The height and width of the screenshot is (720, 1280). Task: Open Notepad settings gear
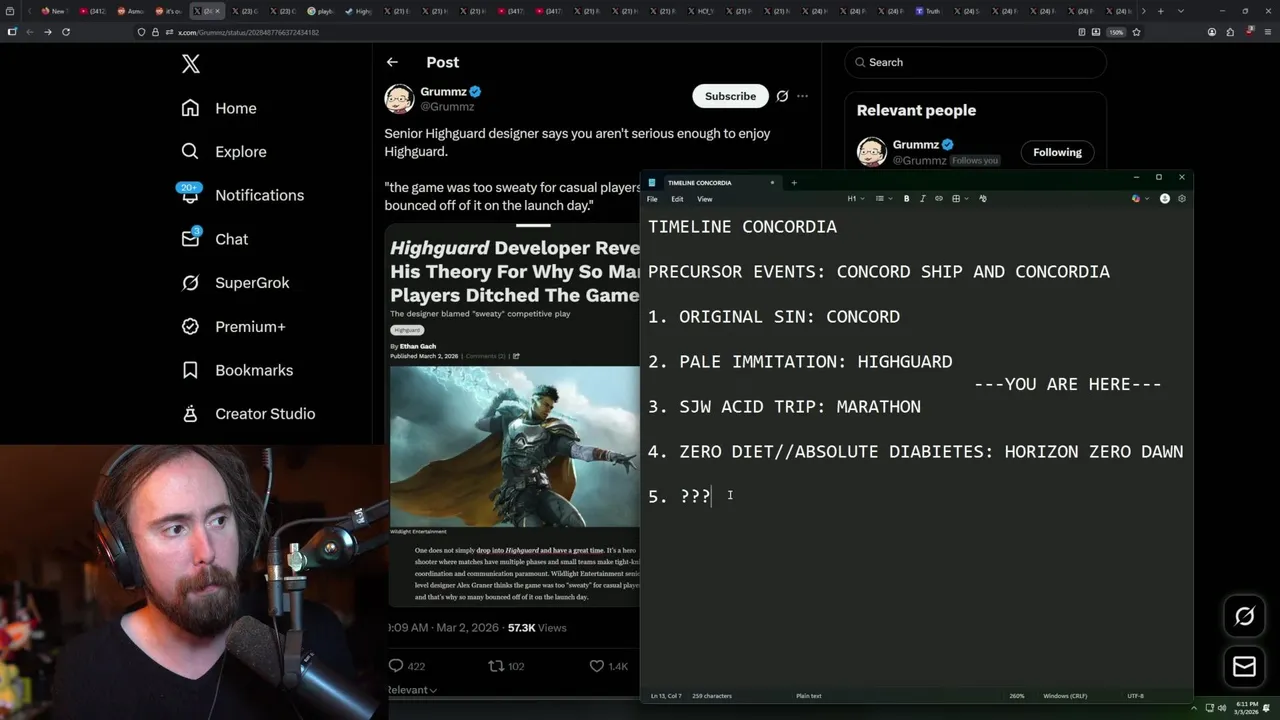click(1182, 199)
